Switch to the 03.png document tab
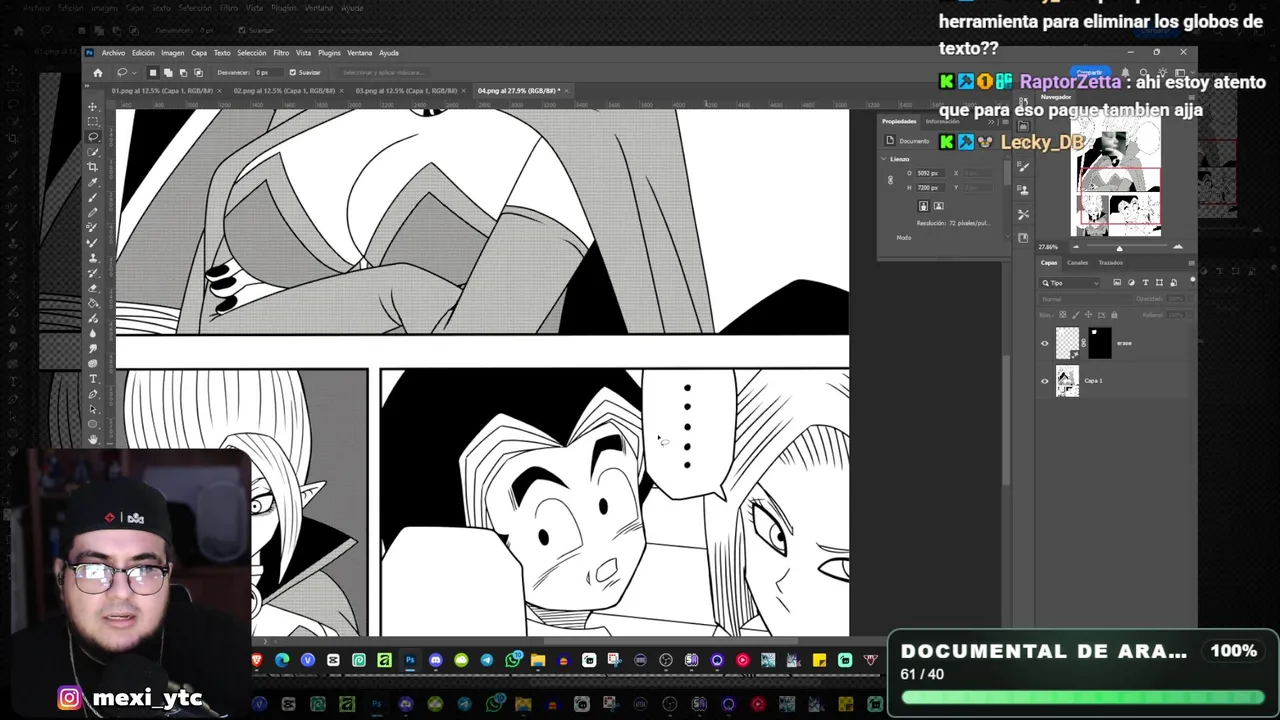Viewport: 1280px width, 720px height. [406, 91]
